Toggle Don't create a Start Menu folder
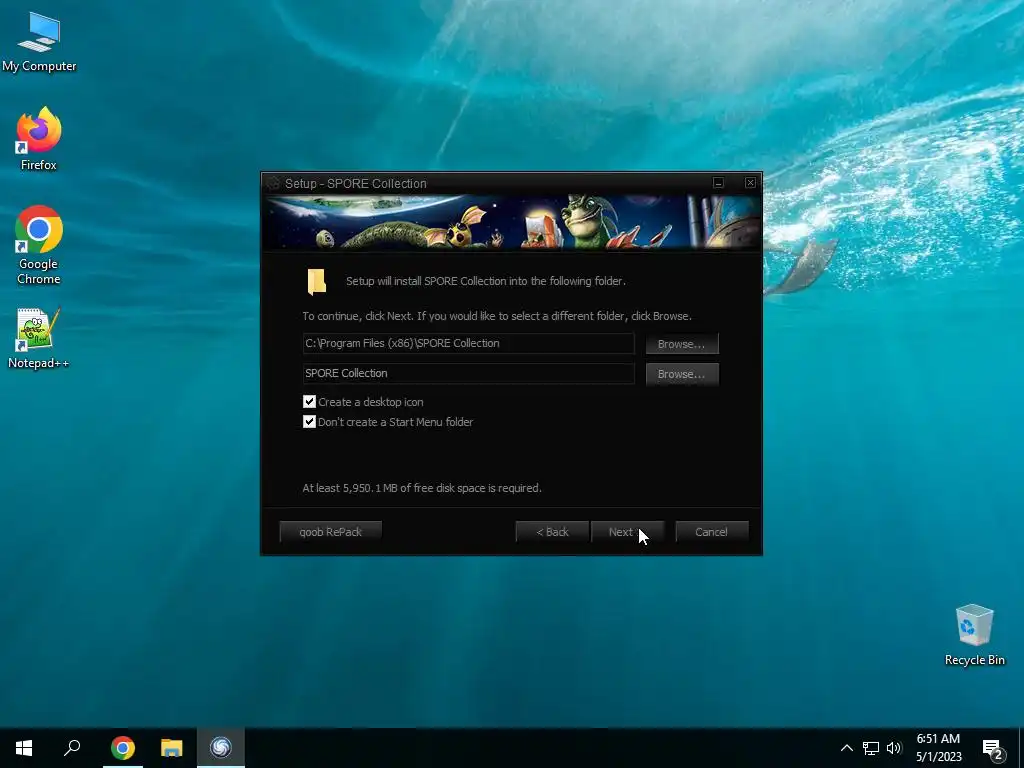1024x768 pixels. [x=310, y=422]
